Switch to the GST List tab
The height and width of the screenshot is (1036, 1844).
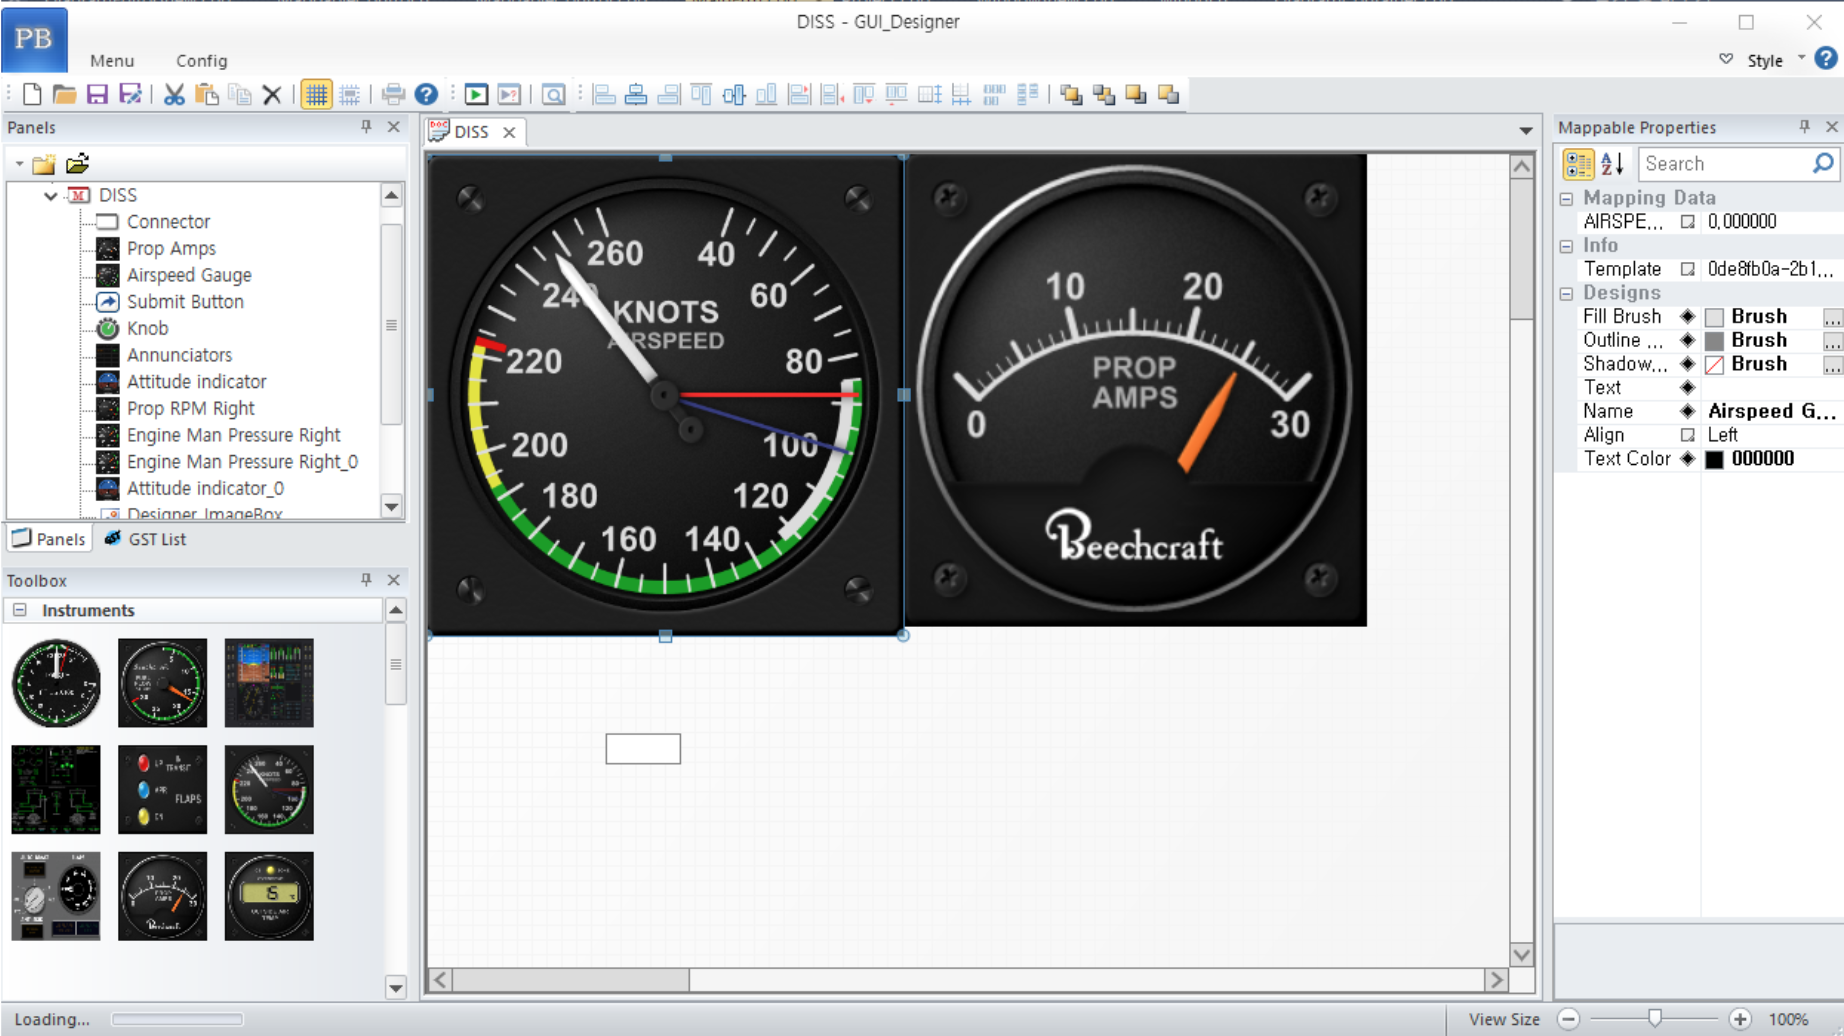(x=146, y=539)
